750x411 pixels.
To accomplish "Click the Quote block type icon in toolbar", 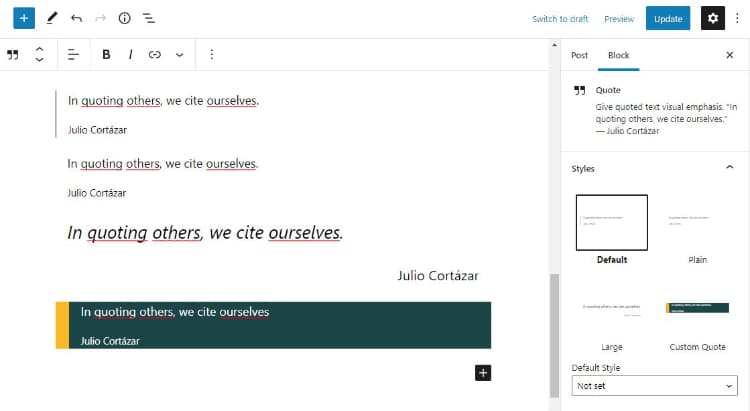I will click(x=13, y=55).
